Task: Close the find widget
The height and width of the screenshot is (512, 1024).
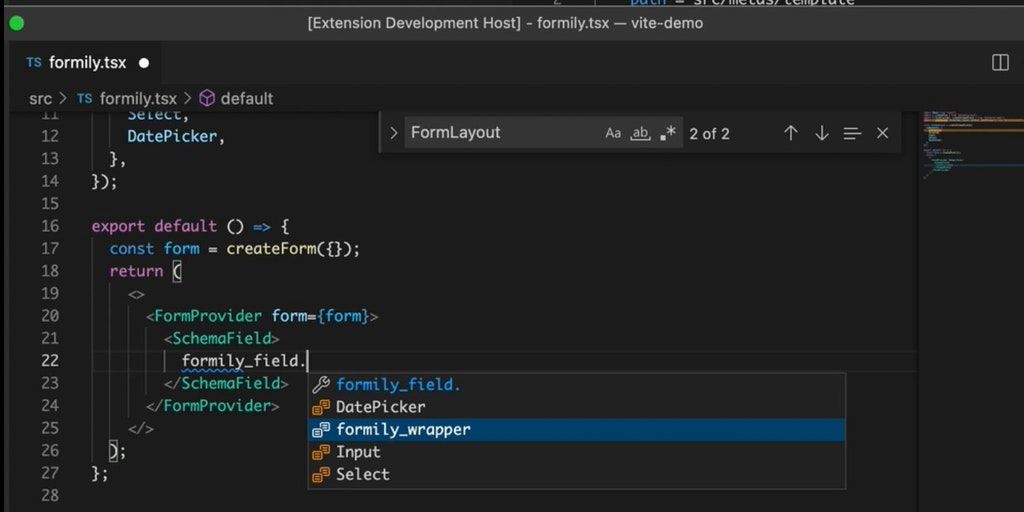Action: click(882, 133)
